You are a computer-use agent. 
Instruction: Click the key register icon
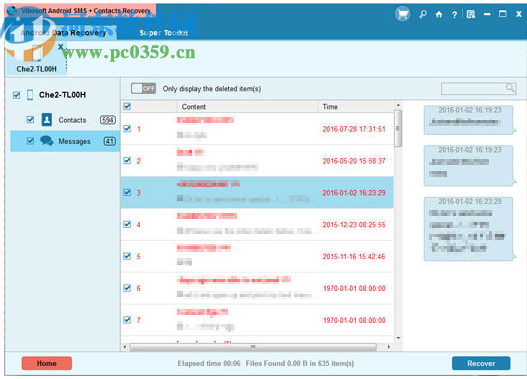click(423, 14)
